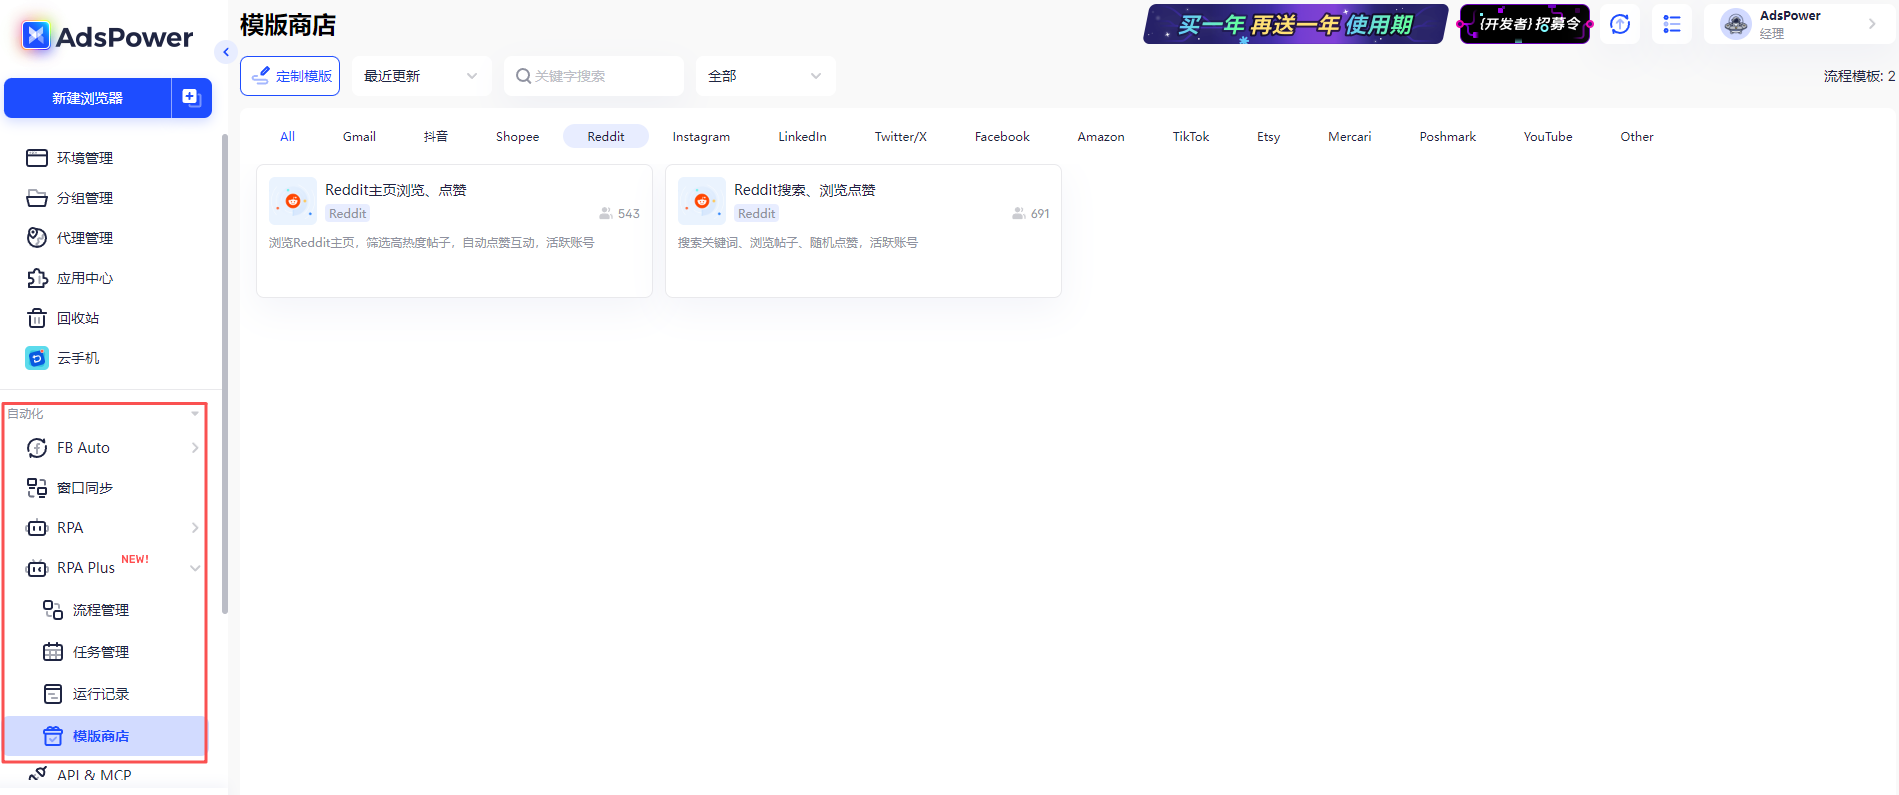The image size is (1899, 795).
Task: Open the 买一年再送一年 promo banner
Action: tap(1295, 24)
